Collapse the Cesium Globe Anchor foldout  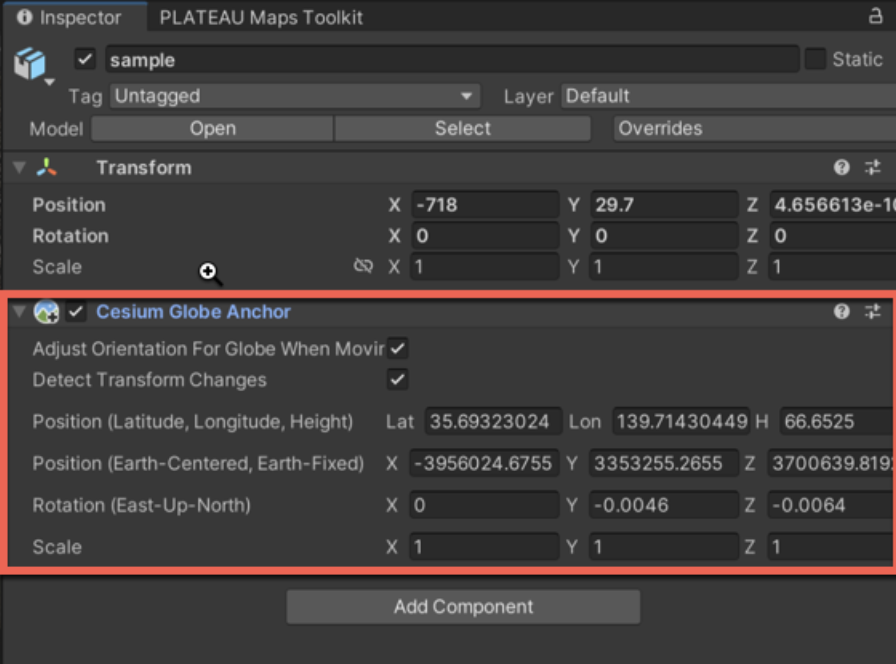pos(19,311)
